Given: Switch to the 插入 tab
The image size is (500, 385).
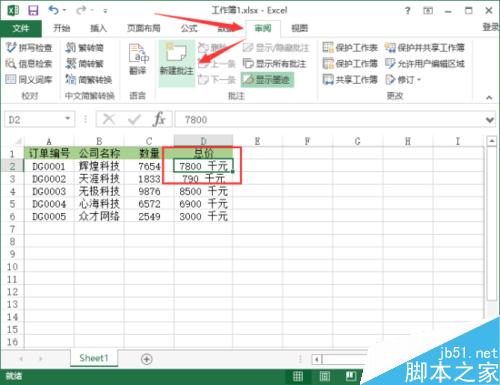Looking at the screenshot, I should click(98, 28).
